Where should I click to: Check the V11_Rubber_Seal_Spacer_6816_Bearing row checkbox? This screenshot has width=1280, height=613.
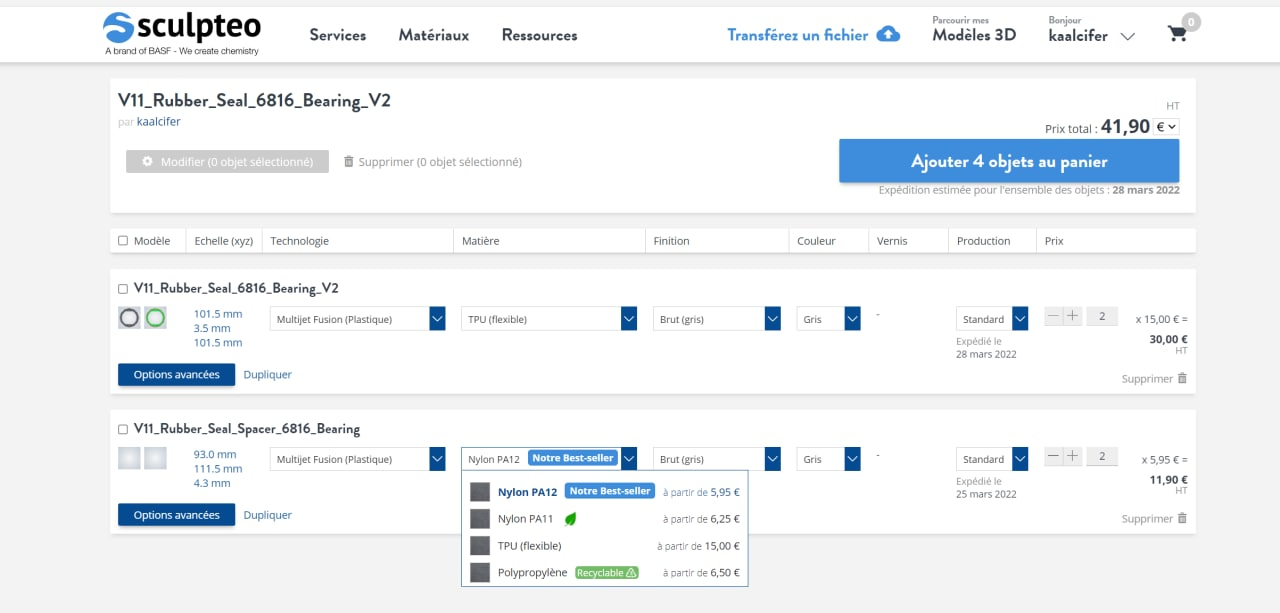coord(123,429)
